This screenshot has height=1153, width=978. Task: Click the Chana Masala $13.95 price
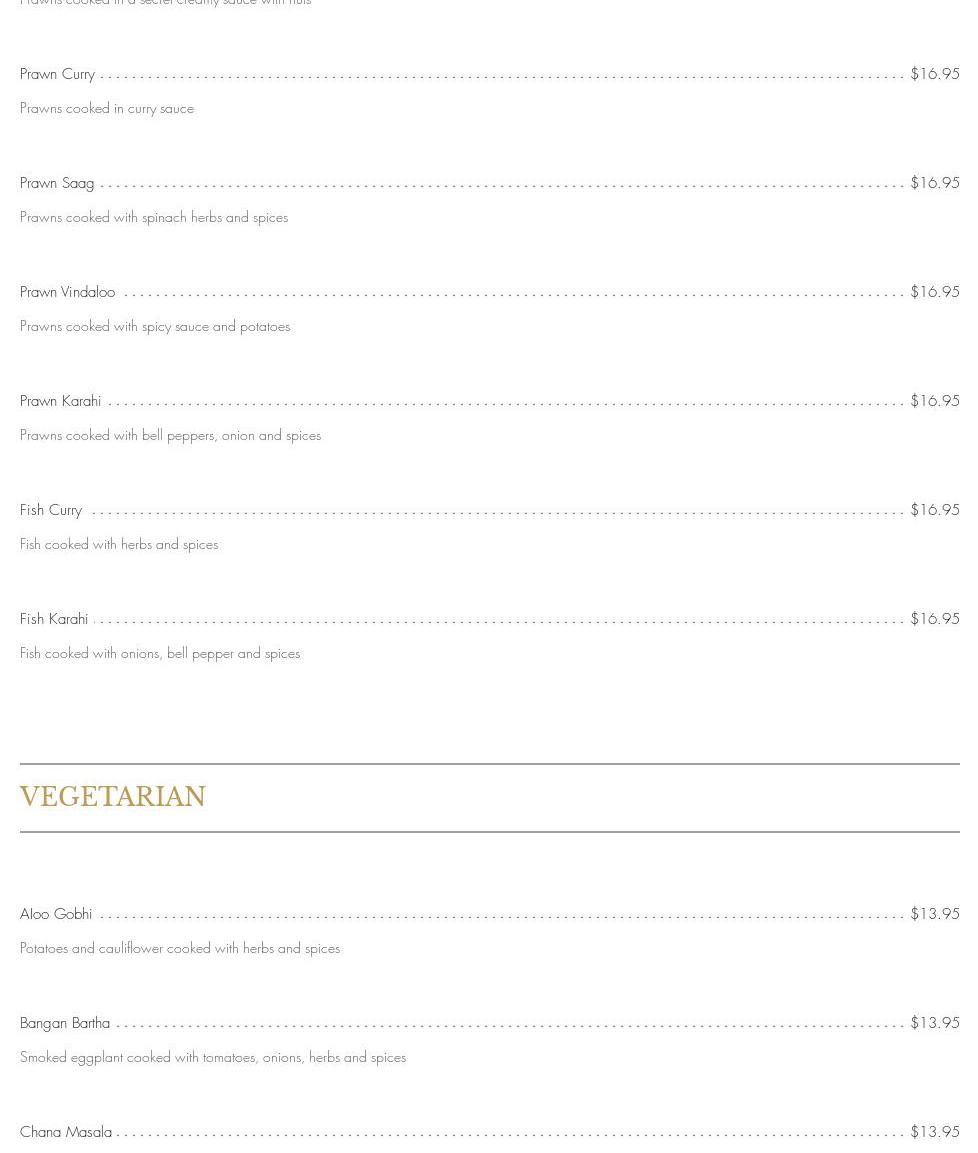pos(934,1132)
